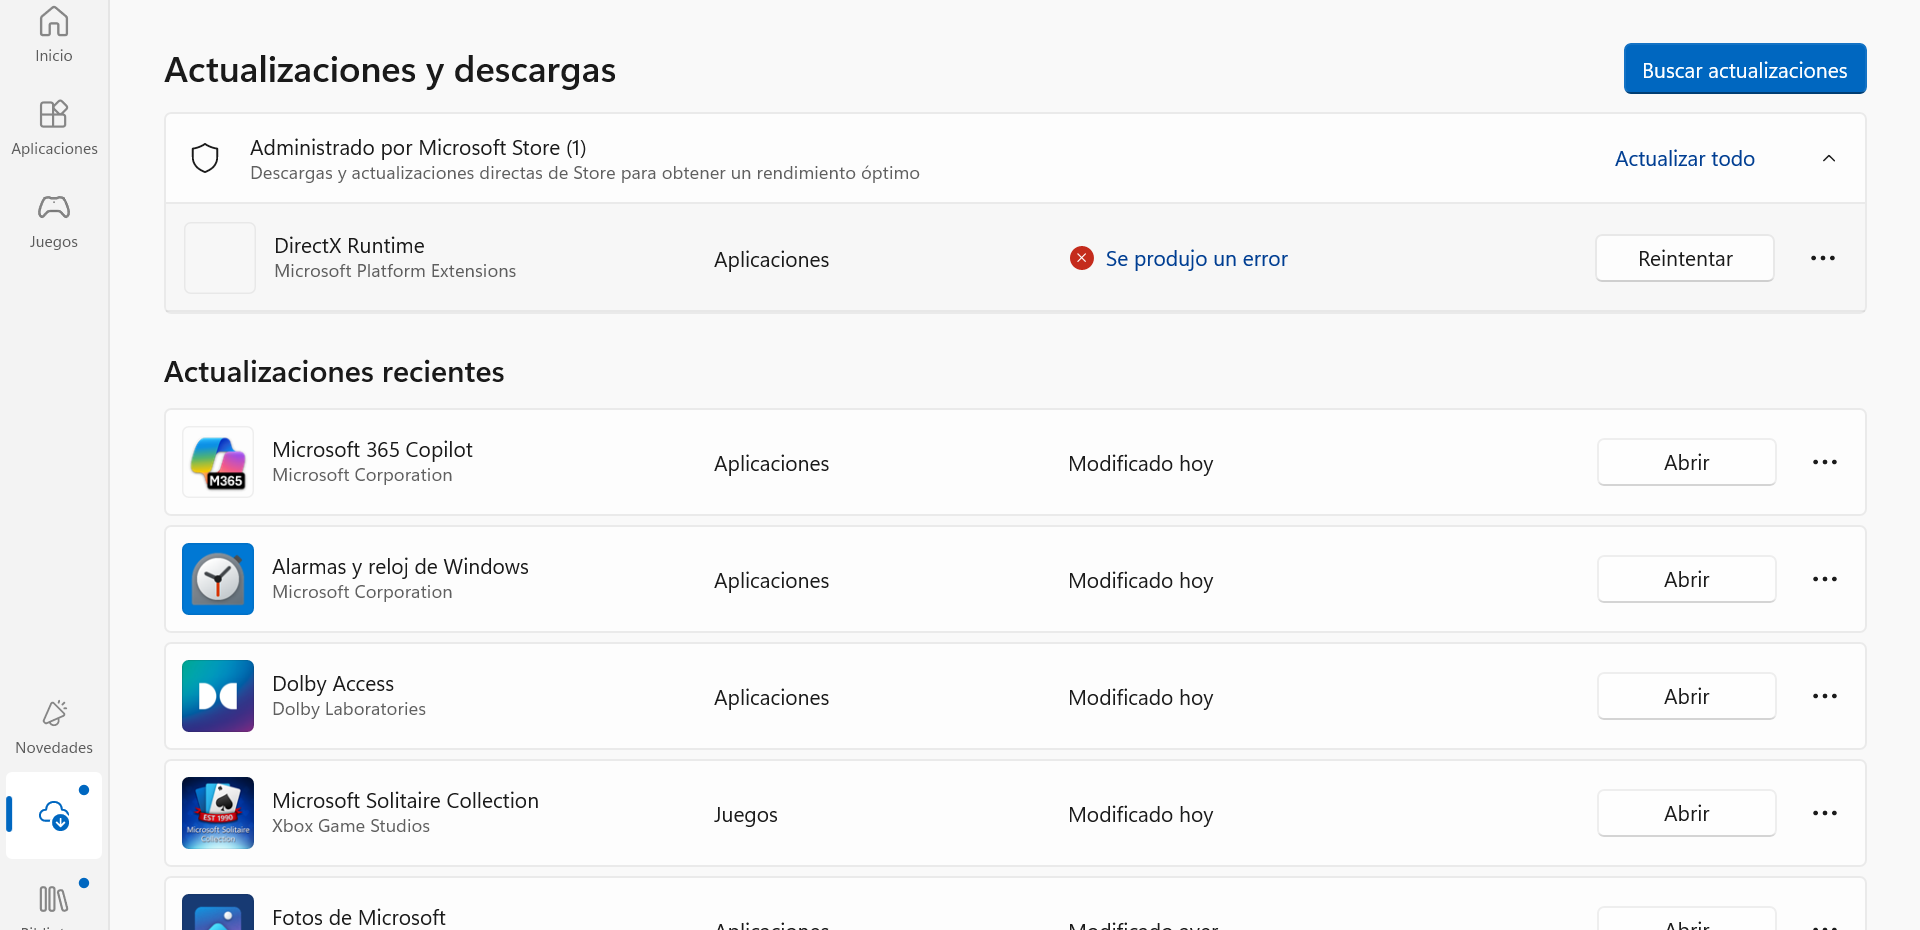Open Microsoft Solitaire Collection icon
The image size is (1920, 930).
(218, 813)
